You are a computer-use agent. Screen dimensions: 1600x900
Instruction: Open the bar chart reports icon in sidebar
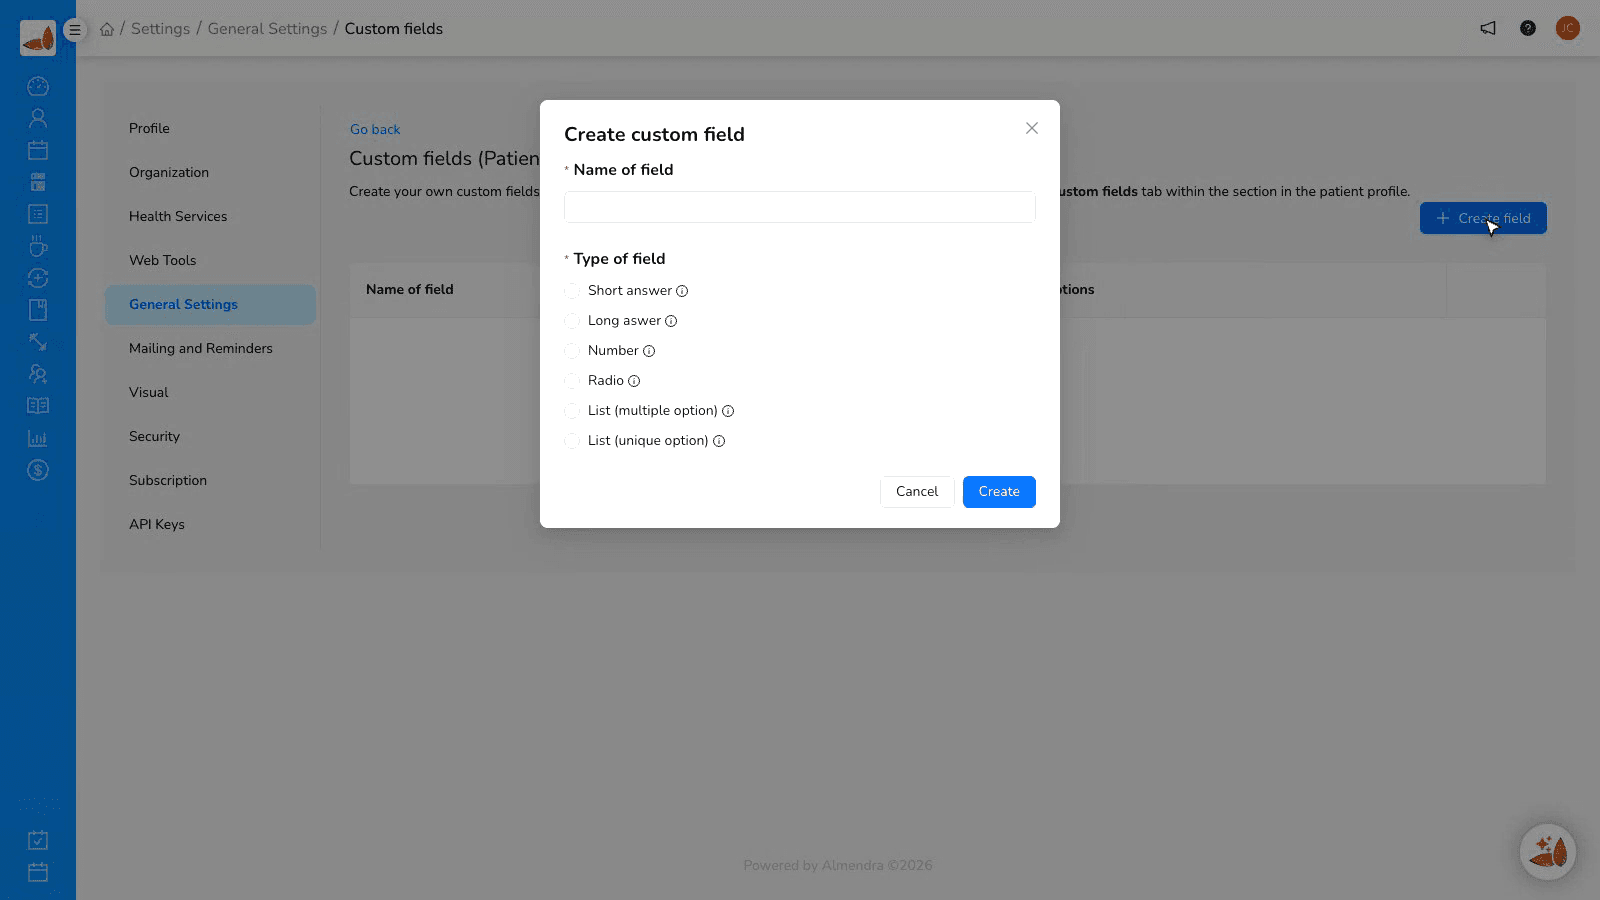38,438
